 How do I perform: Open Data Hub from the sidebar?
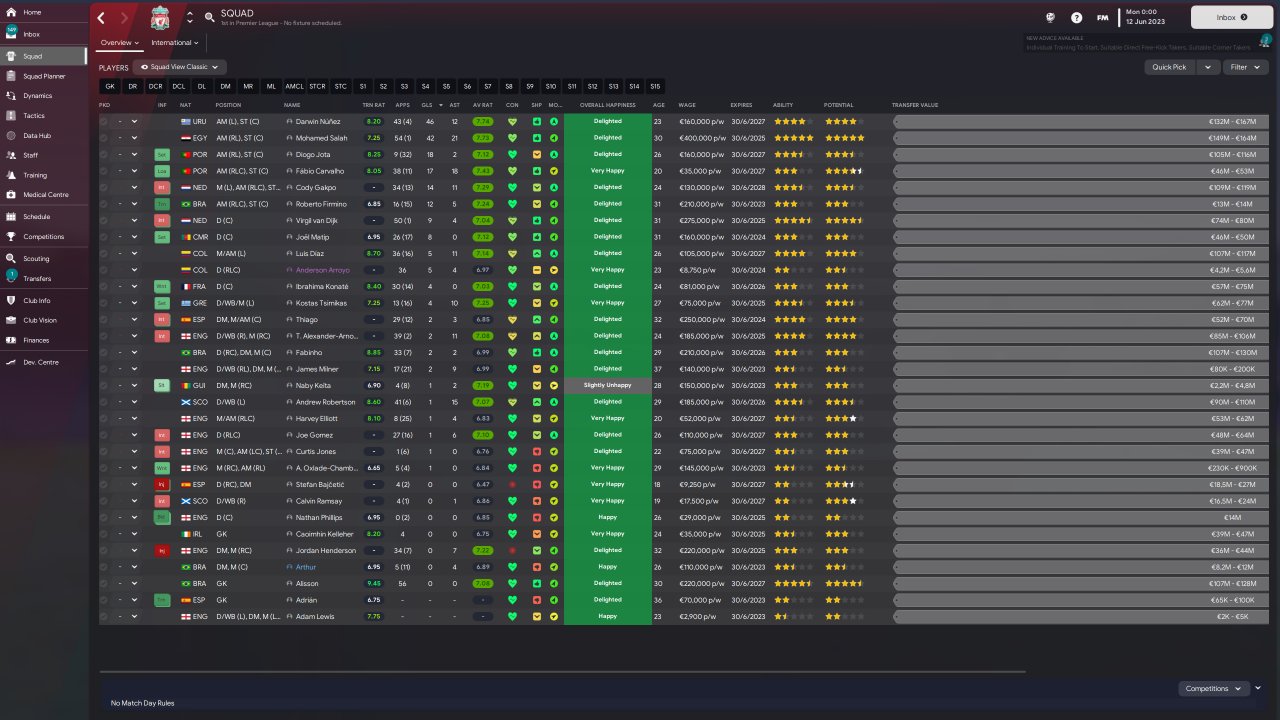pos(37,136)
